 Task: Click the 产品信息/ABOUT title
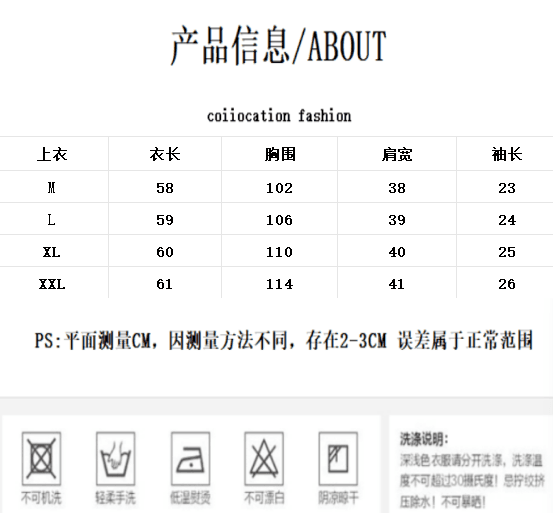click(x=279, y=45)
